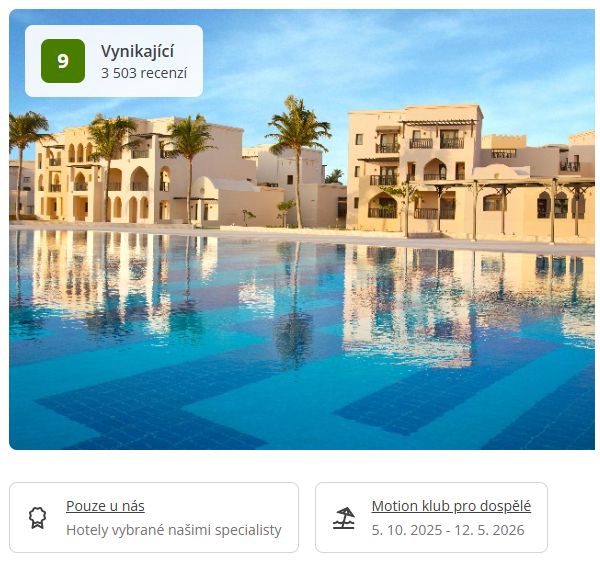Click the date range 5. 10. 2025 - 12. 5. 2026
Viewport: 600px width, 580px height.
point(448,530)
